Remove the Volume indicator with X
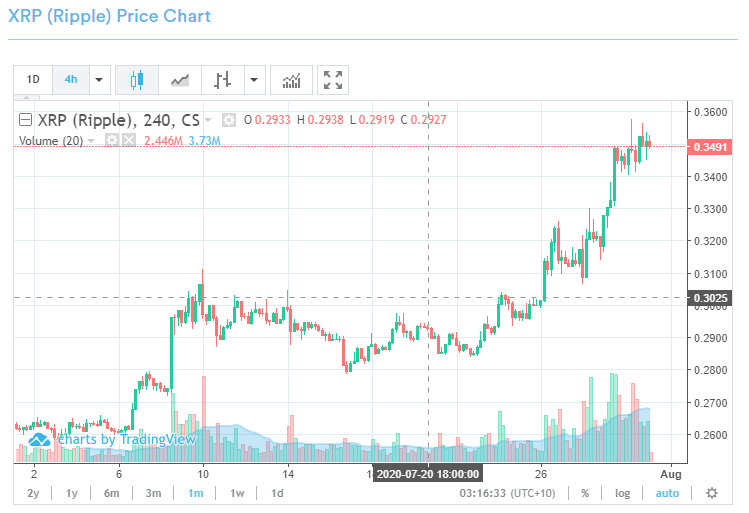The height and width of the screenshot is (513, 749). pyautogui.click(x=129, y=141)
